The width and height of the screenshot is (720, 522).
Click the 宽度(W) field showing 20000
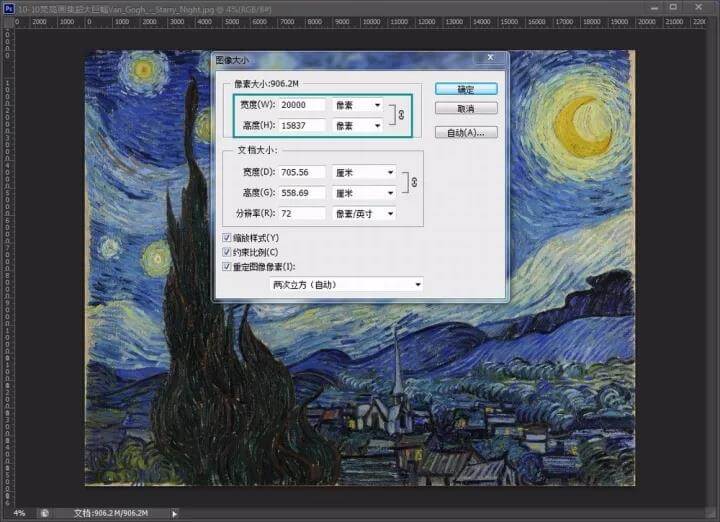(x=302, y=105)
